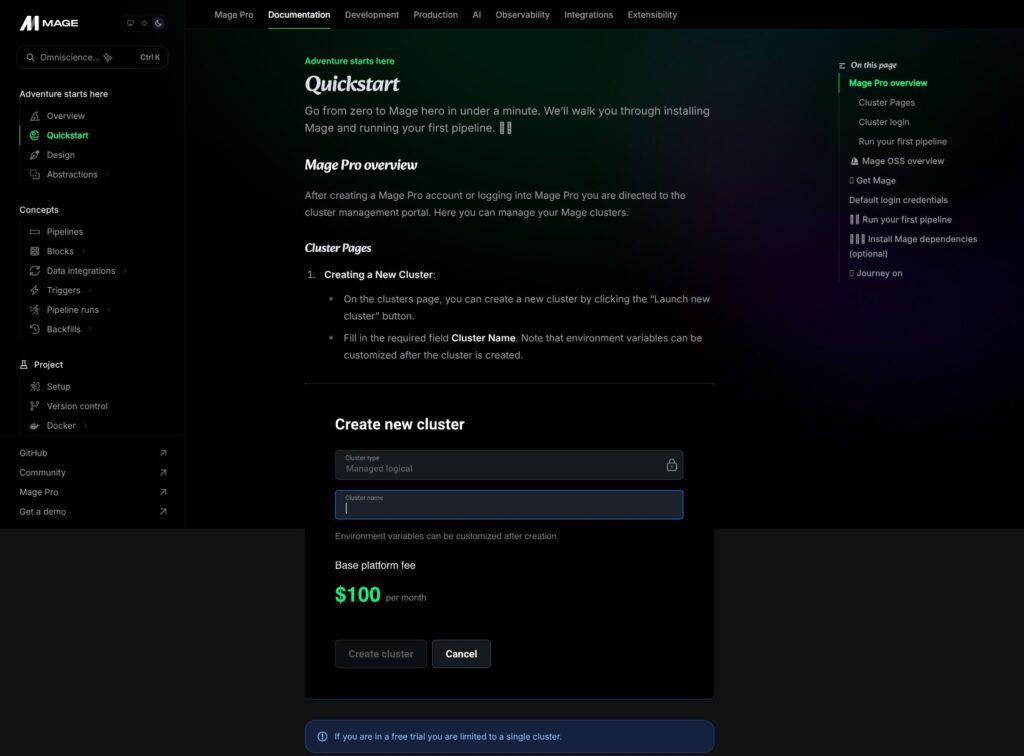Viewport: 1024px width, 756px height.
Task: Expand the Pipeline runs chevron
Action: click(108, 310)
